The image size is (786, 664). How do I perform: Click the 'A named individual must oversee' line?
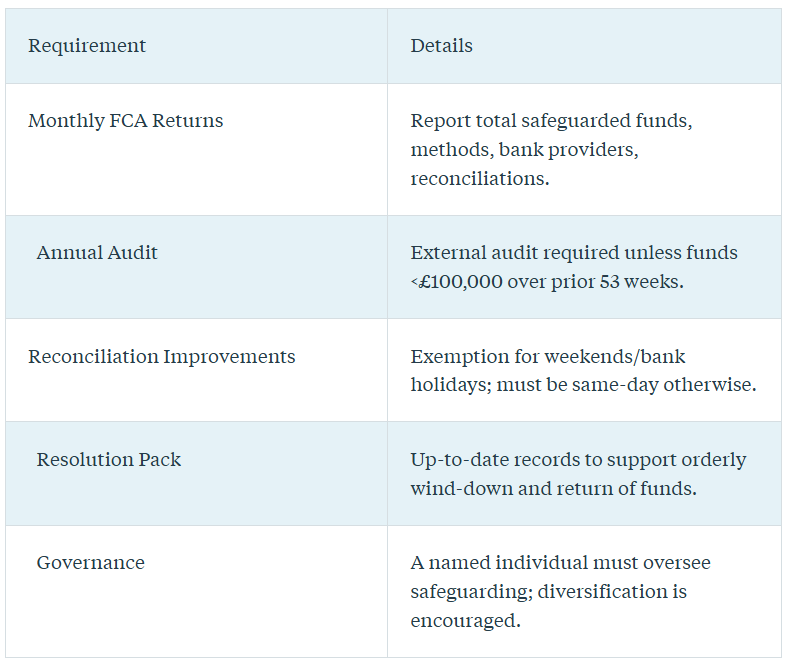click(x=560, y=563)
